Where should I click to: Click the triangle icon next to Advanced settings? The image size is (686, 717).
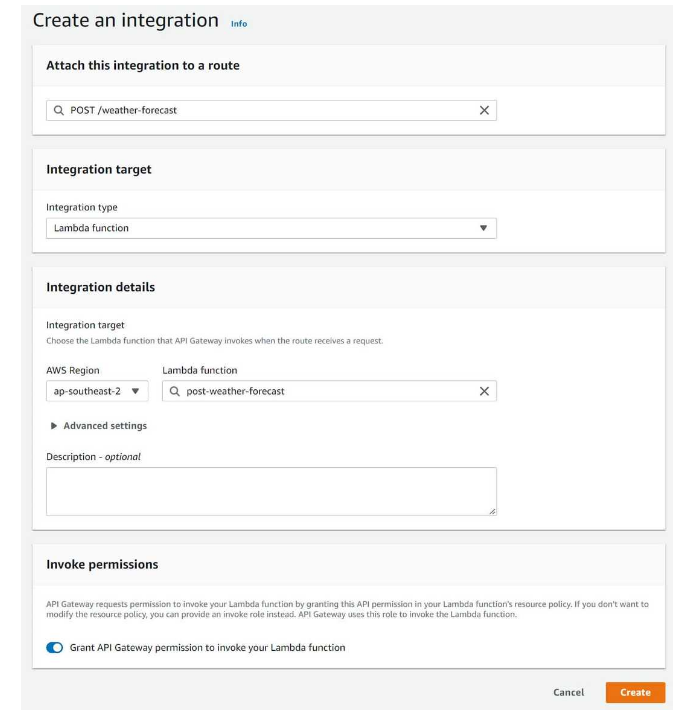(54, 426)
